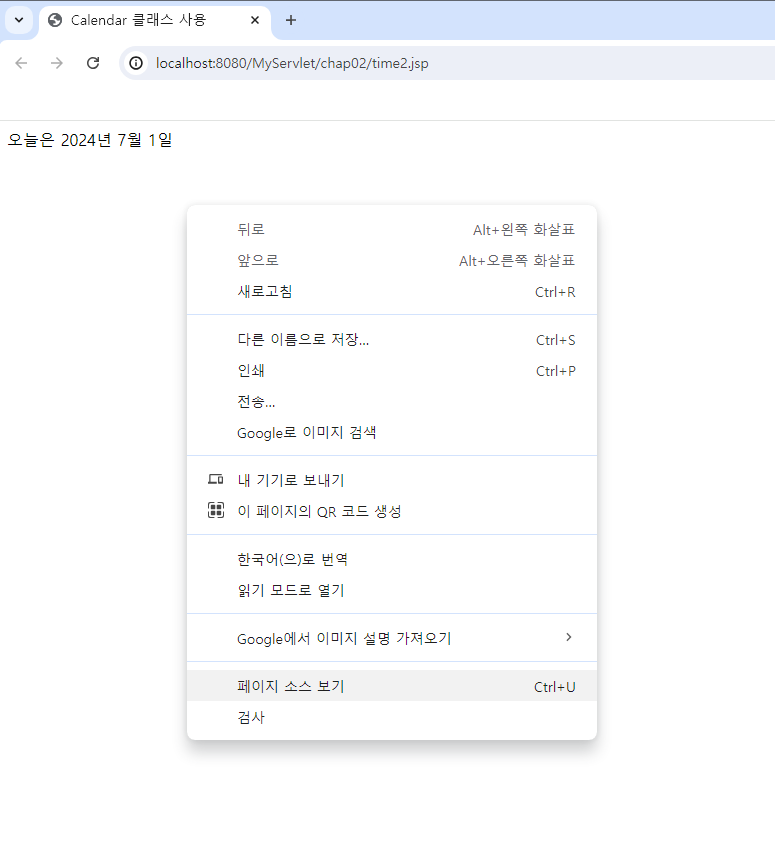The width and height of the screenshot is (775, 856).
Task: Choose '검사' in the context menu
Action: click(392, 717)
